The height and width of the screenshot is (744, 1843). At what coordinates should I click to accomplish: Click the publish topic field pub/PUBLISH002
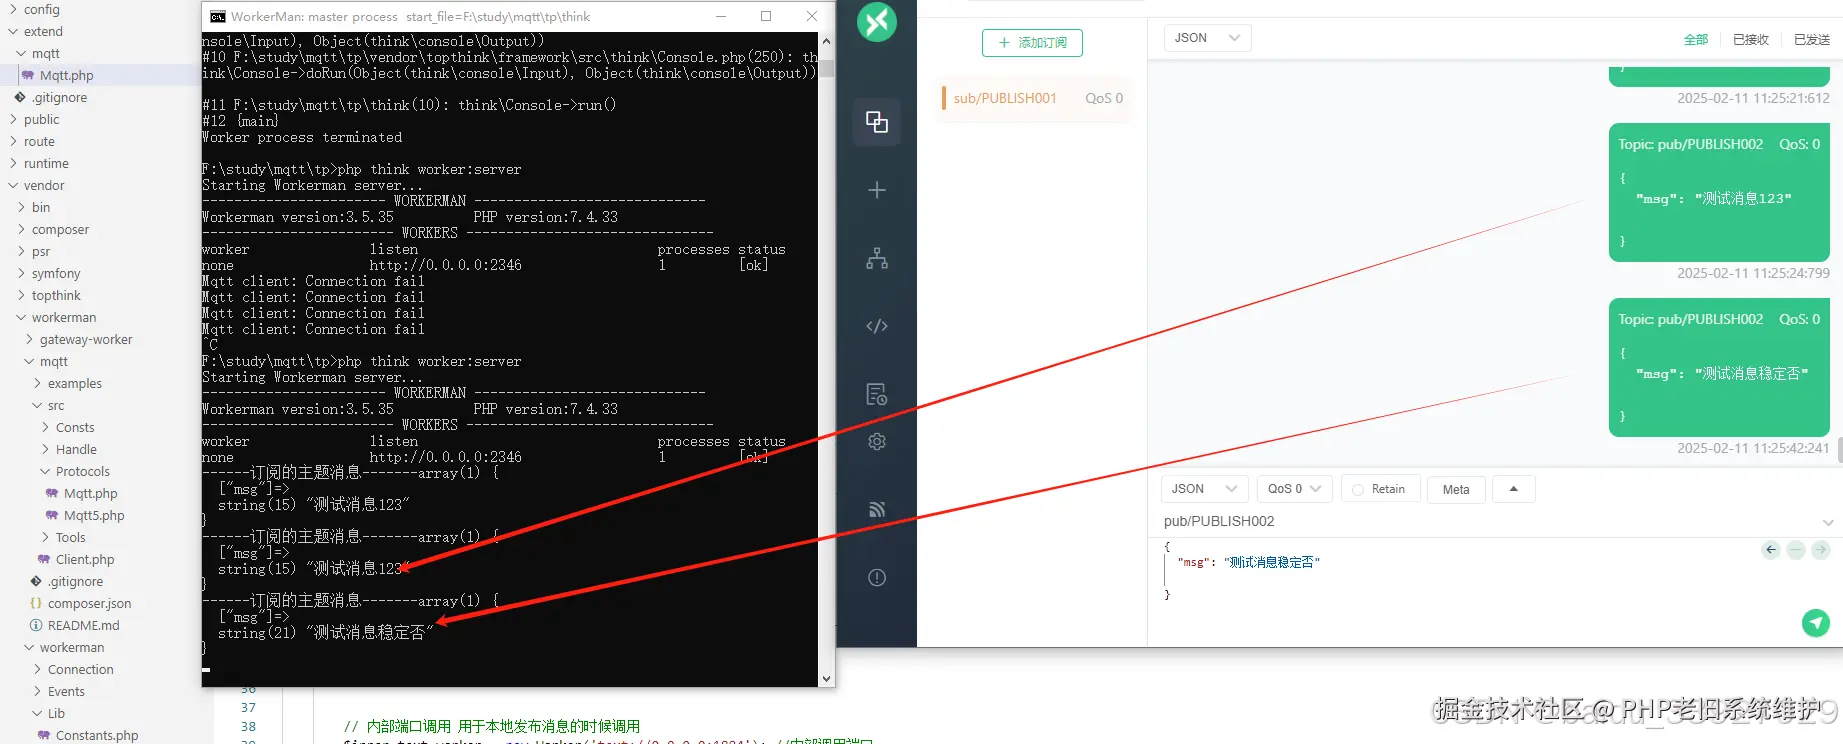[1490, 521]
